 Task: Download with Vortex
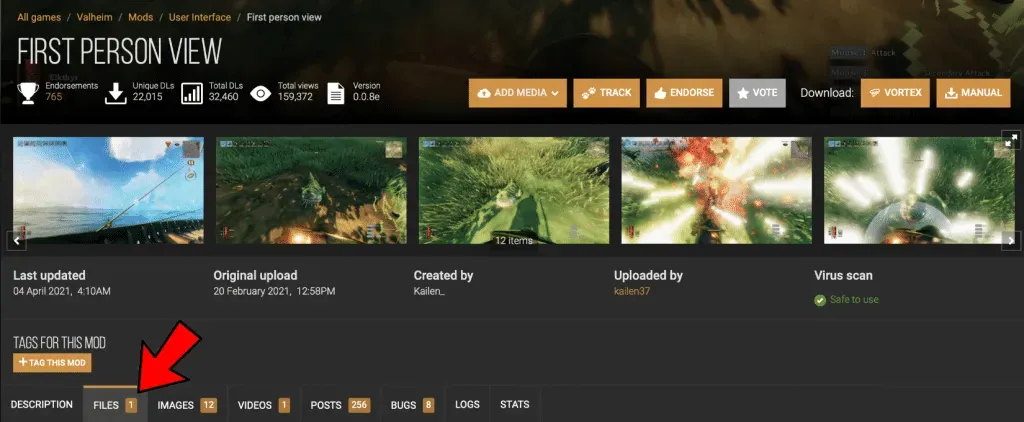pos(895,93)
